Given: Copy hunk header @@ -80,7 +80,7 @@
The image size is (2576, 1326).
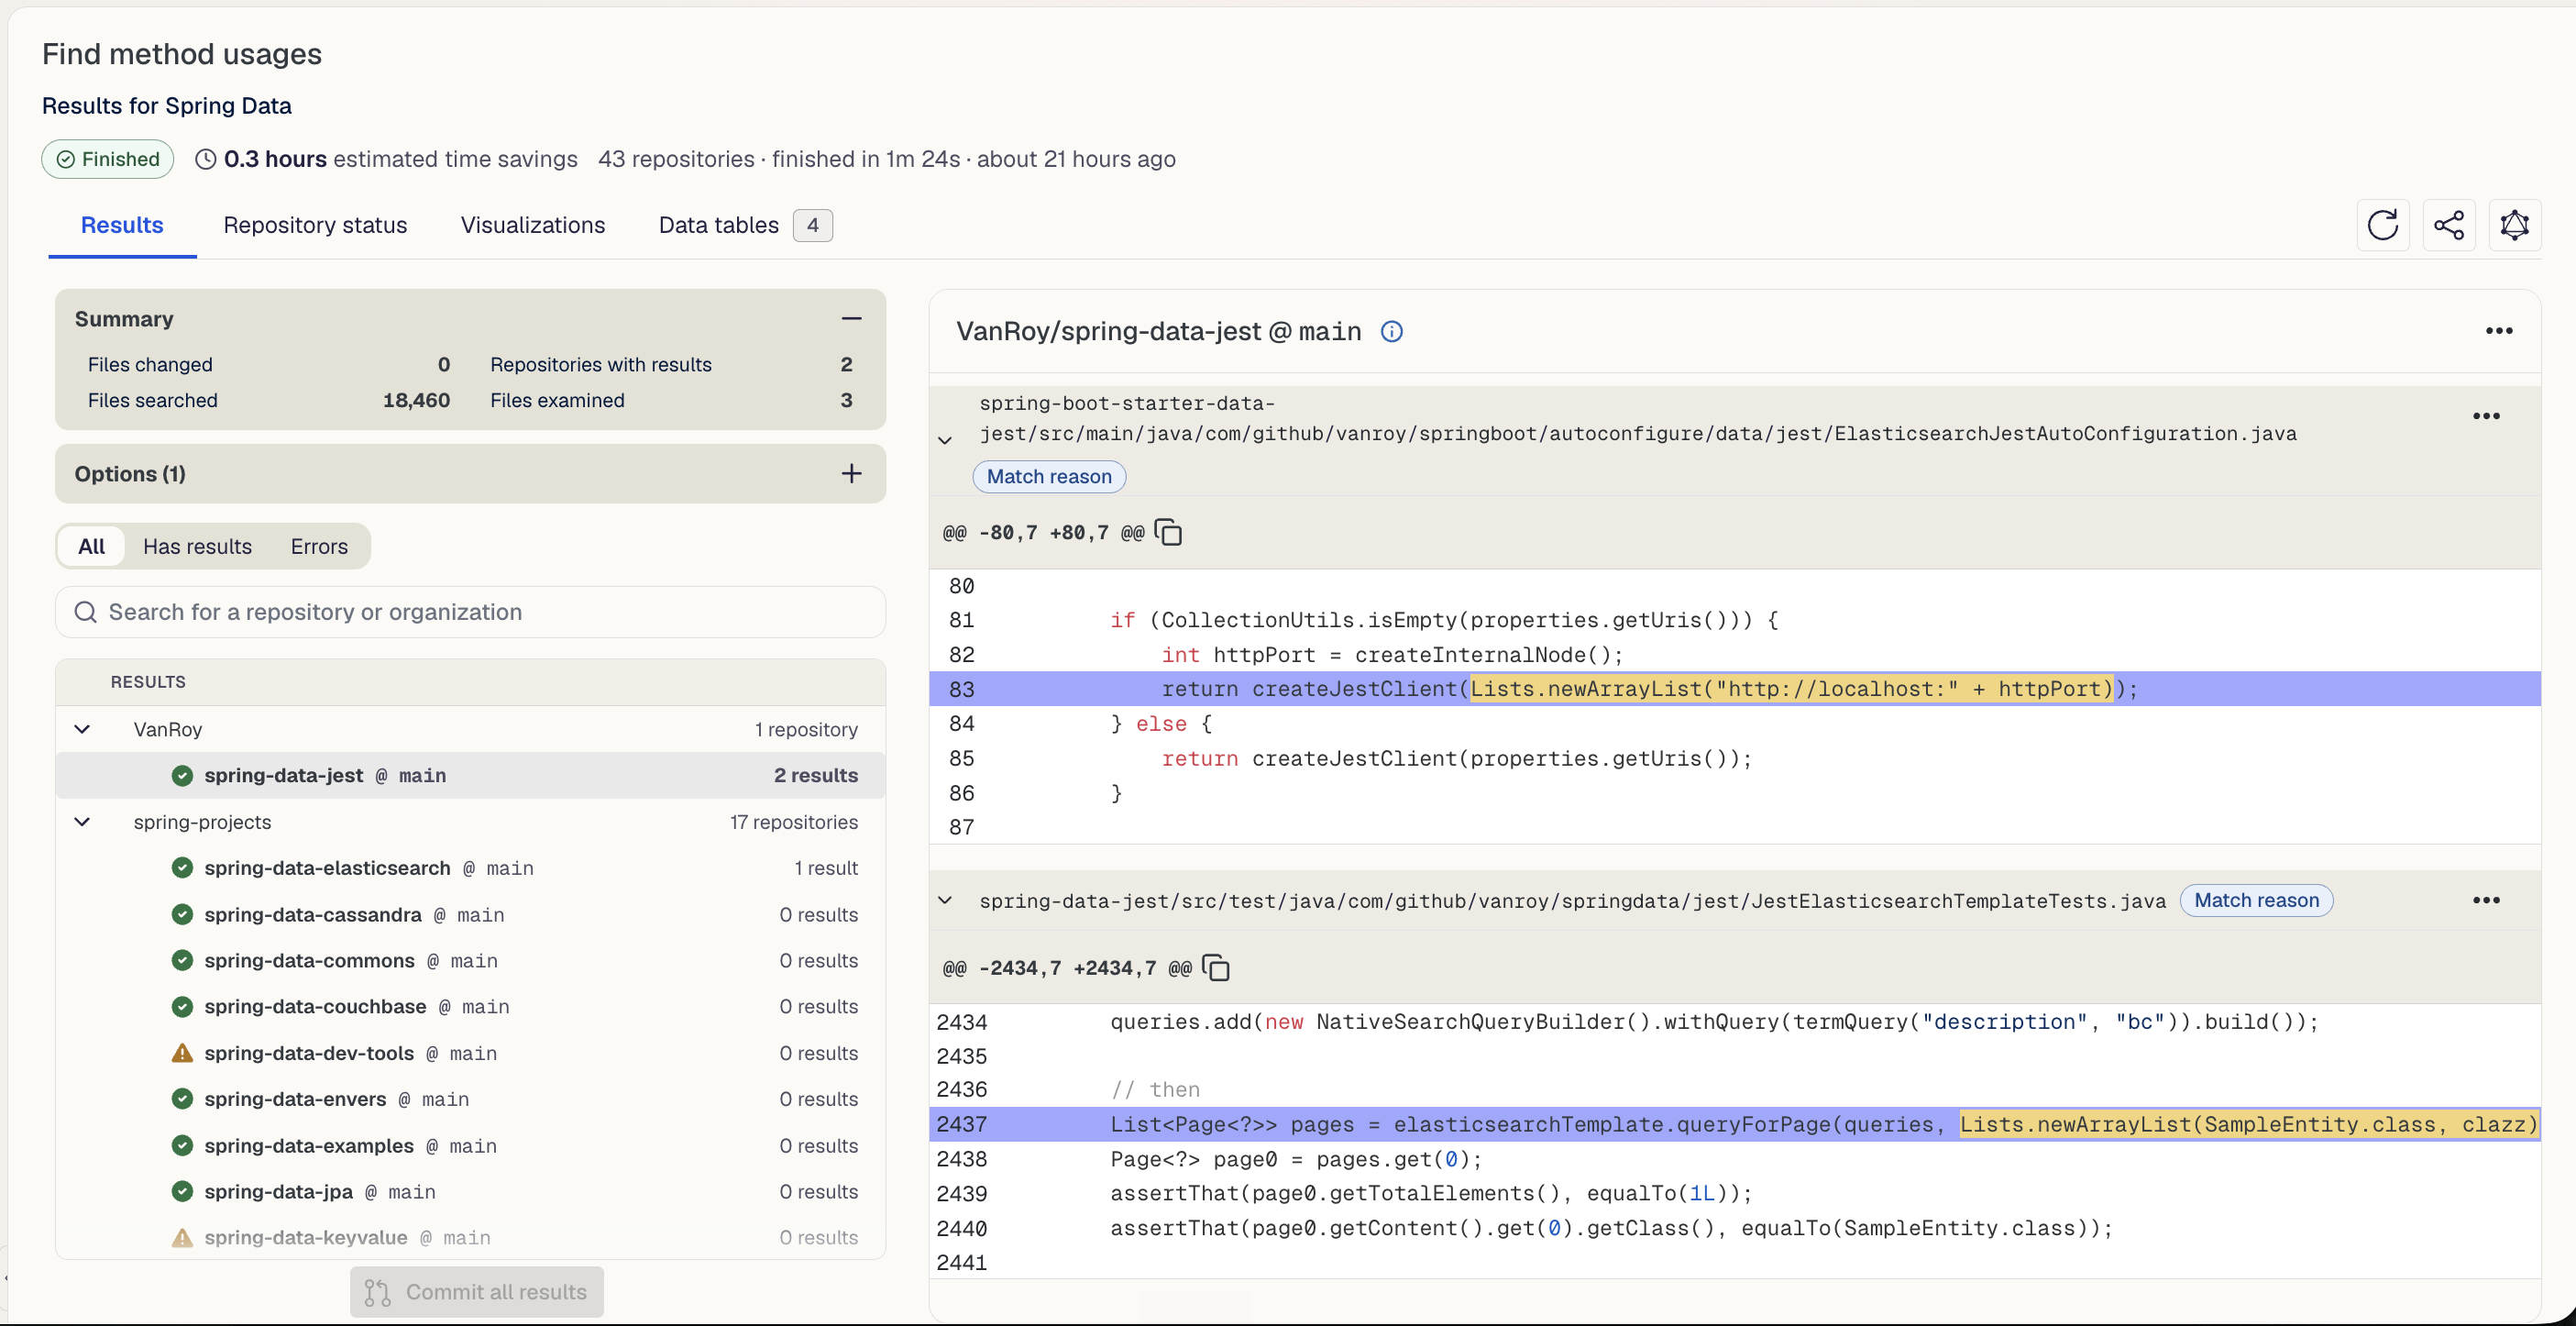Looking at the screenshot, I should pos(1168,532).
